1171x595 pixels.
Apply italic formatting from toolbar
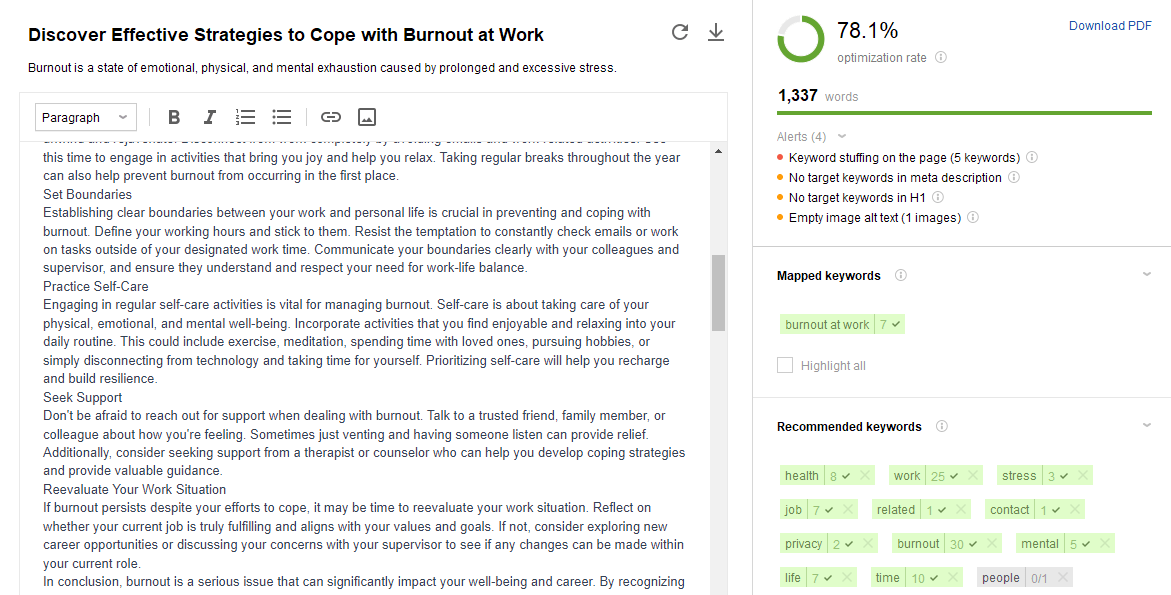[210, 117]
